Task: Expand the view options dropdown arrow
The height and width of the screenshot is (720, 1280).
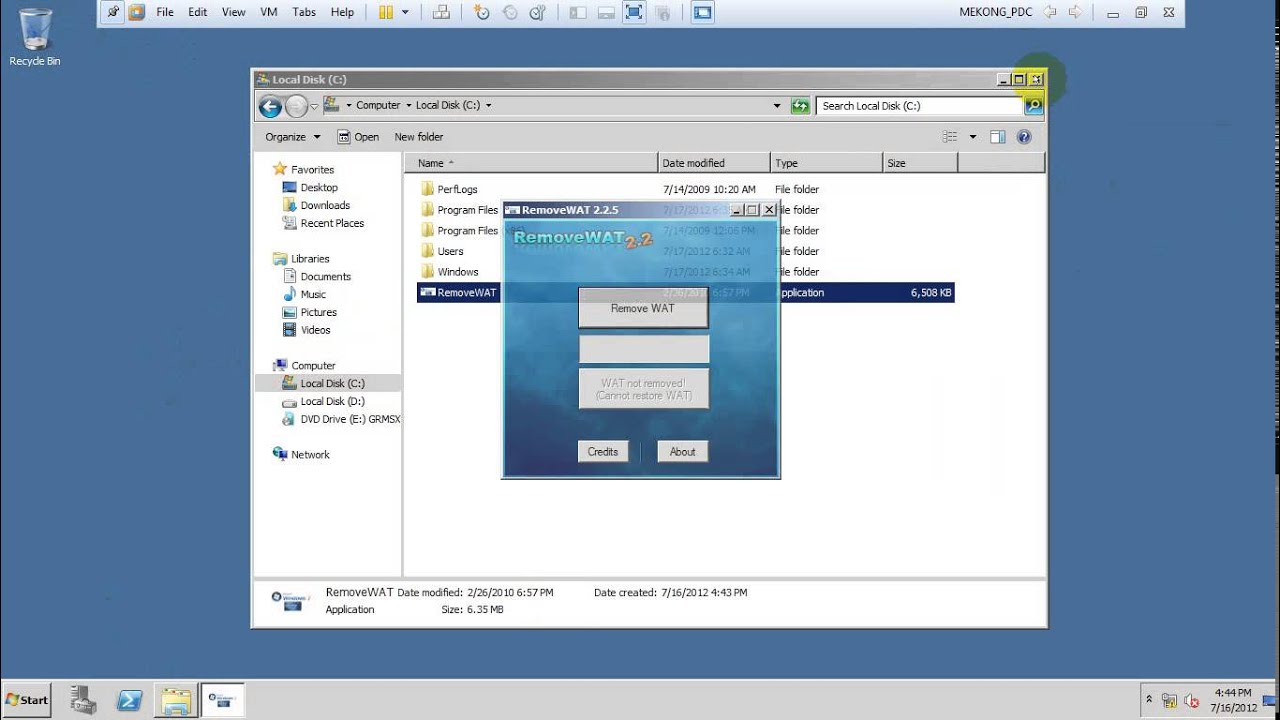Action: pyautogui.click(x=972, y=137)
